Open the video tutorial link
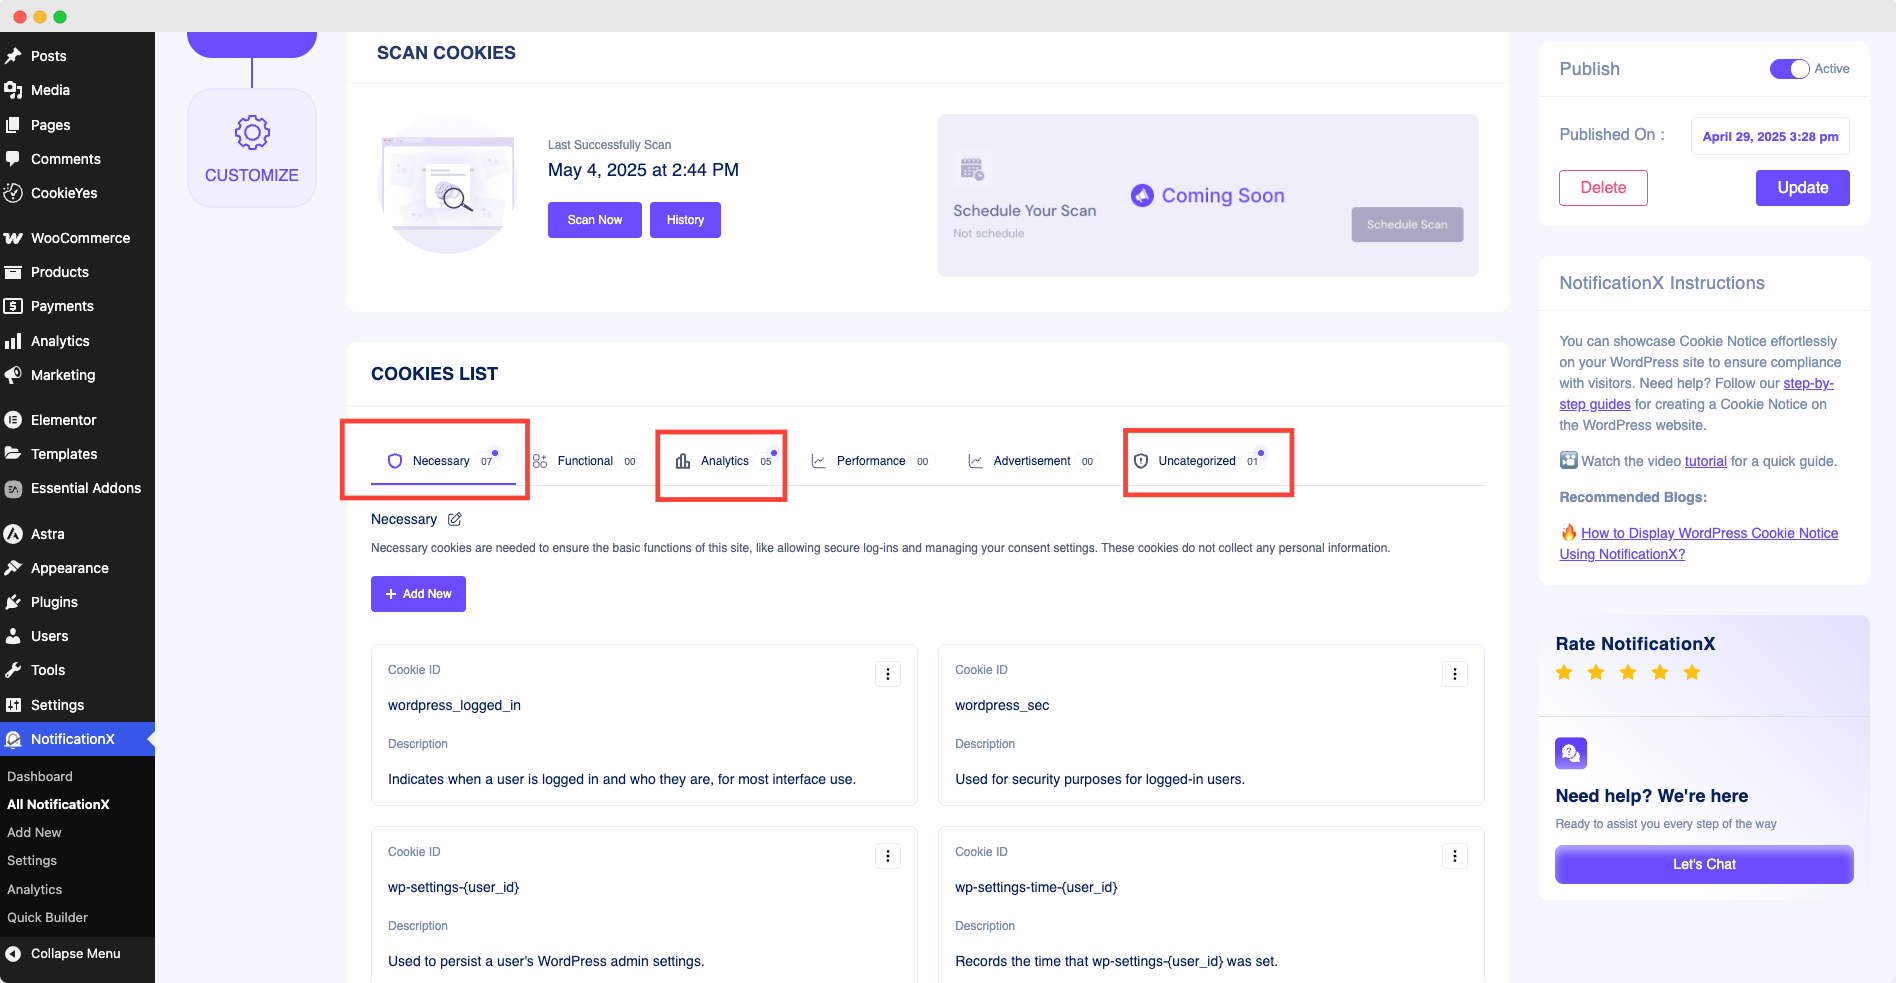The width and height of the screenshot is (1896, 983). [1706, 461]
